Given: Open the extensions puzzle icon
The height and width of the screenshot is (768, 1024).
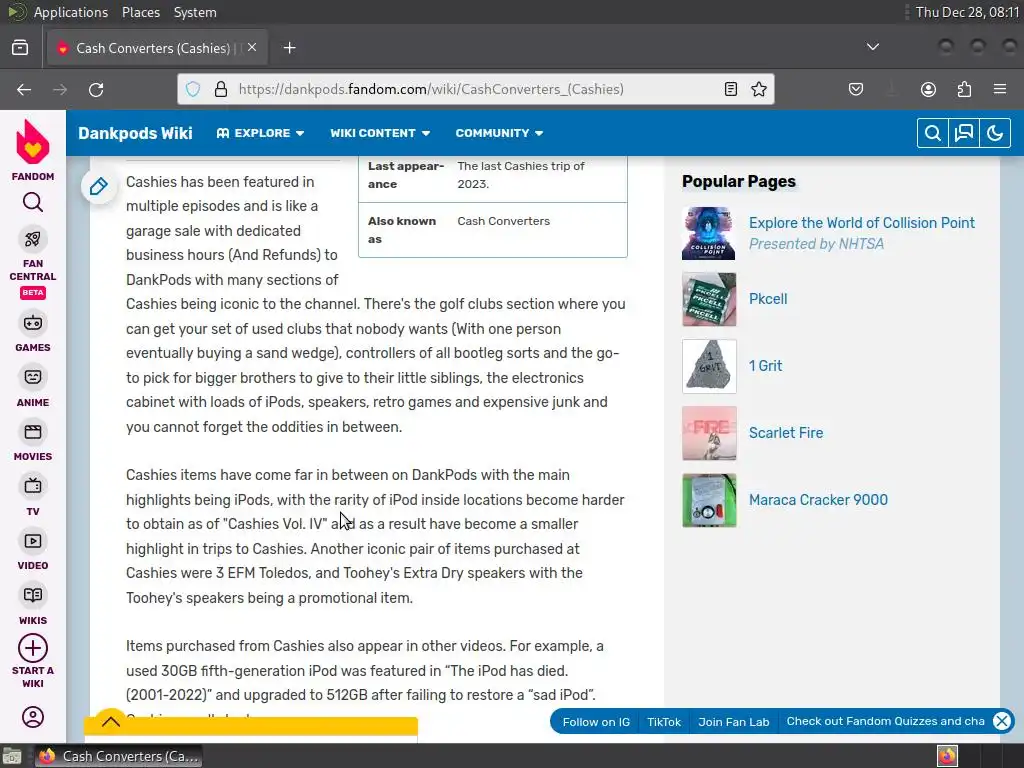Looking at the screenshot, I should tap(964, 89).
